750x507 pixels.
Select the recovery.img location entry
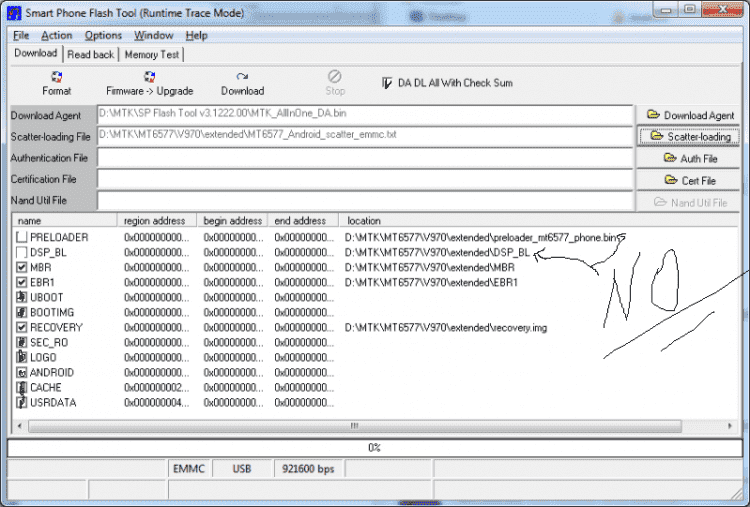click(x=446, y=328)
